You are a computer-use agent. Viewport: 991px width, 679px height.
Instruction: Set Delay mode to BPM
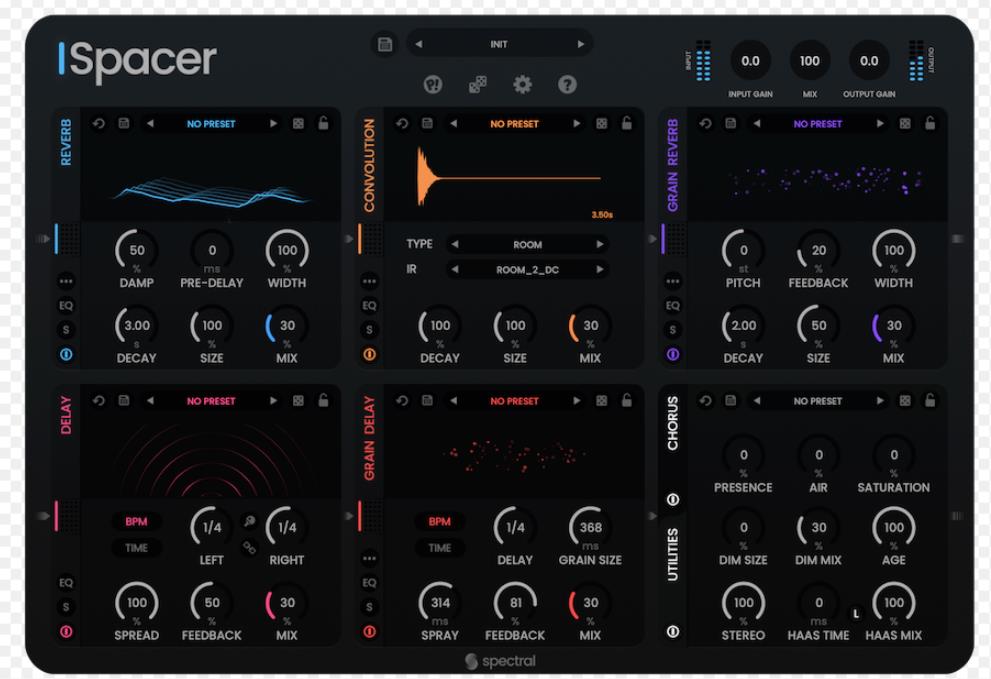[136, 522]
